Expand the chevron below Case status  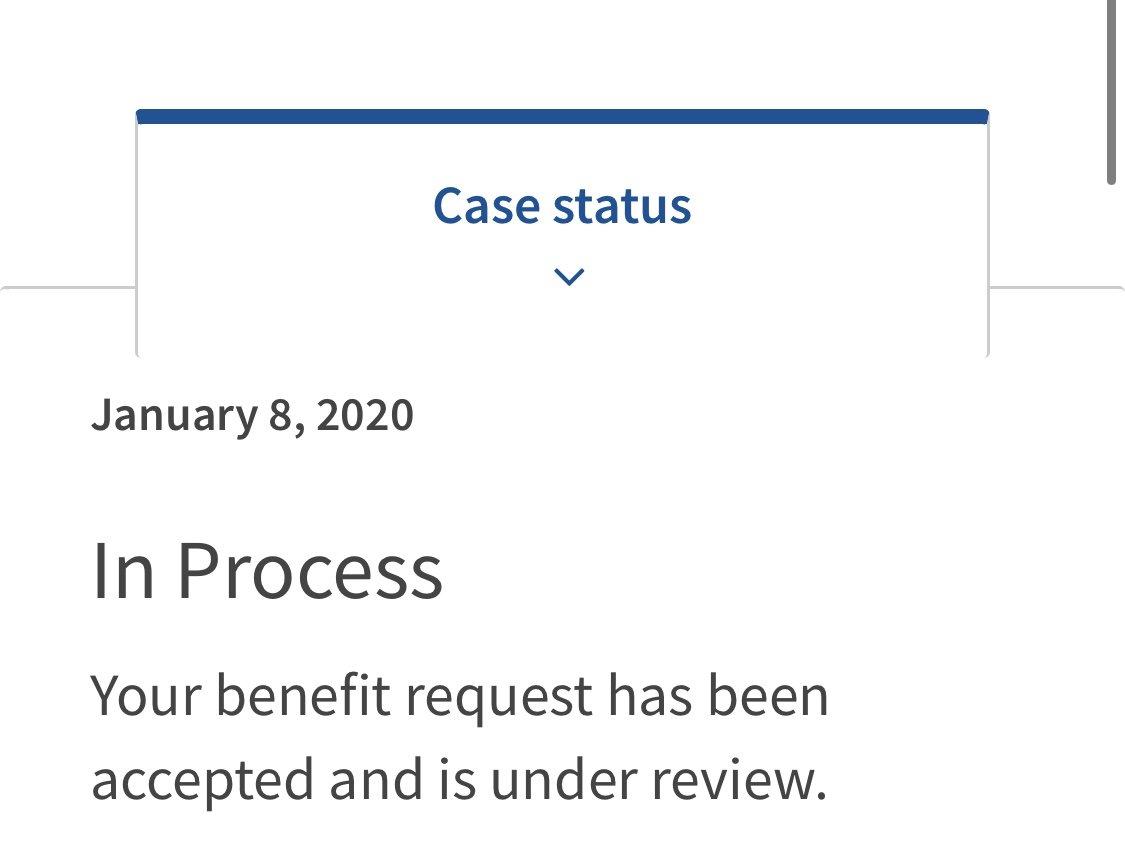(x=569, y=276)
